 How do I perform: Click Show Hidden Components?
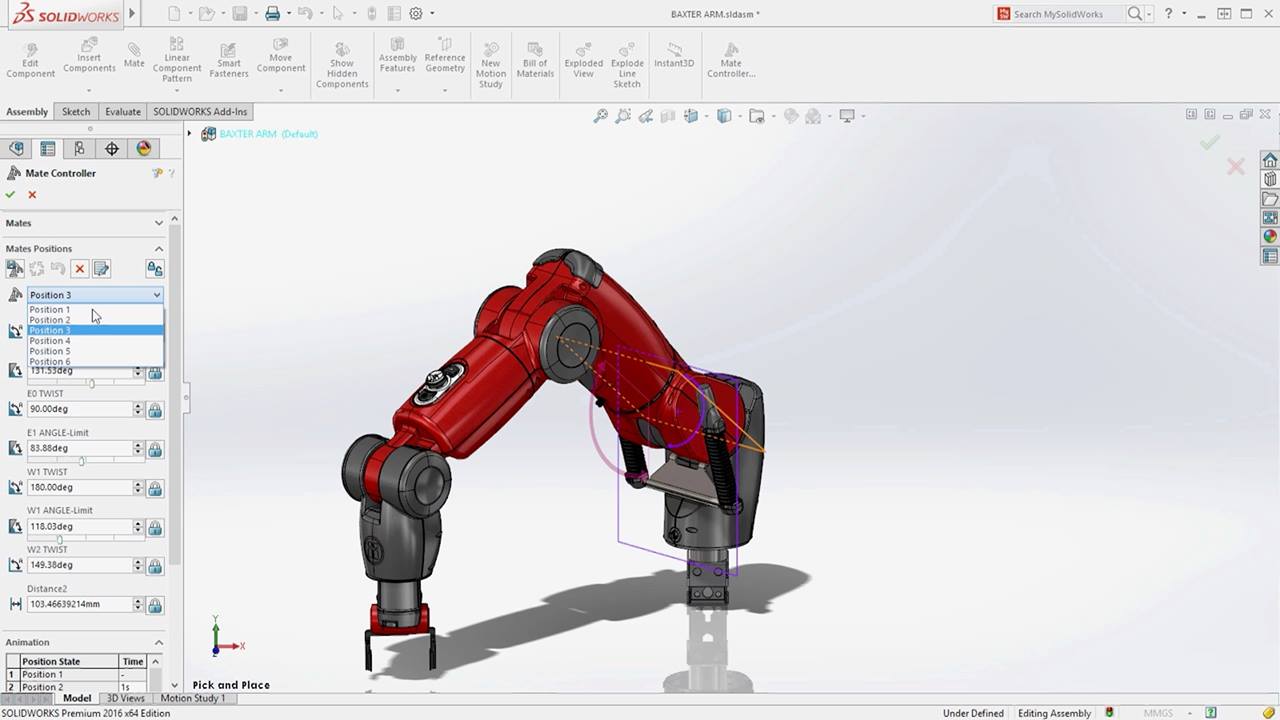point(342,66)
